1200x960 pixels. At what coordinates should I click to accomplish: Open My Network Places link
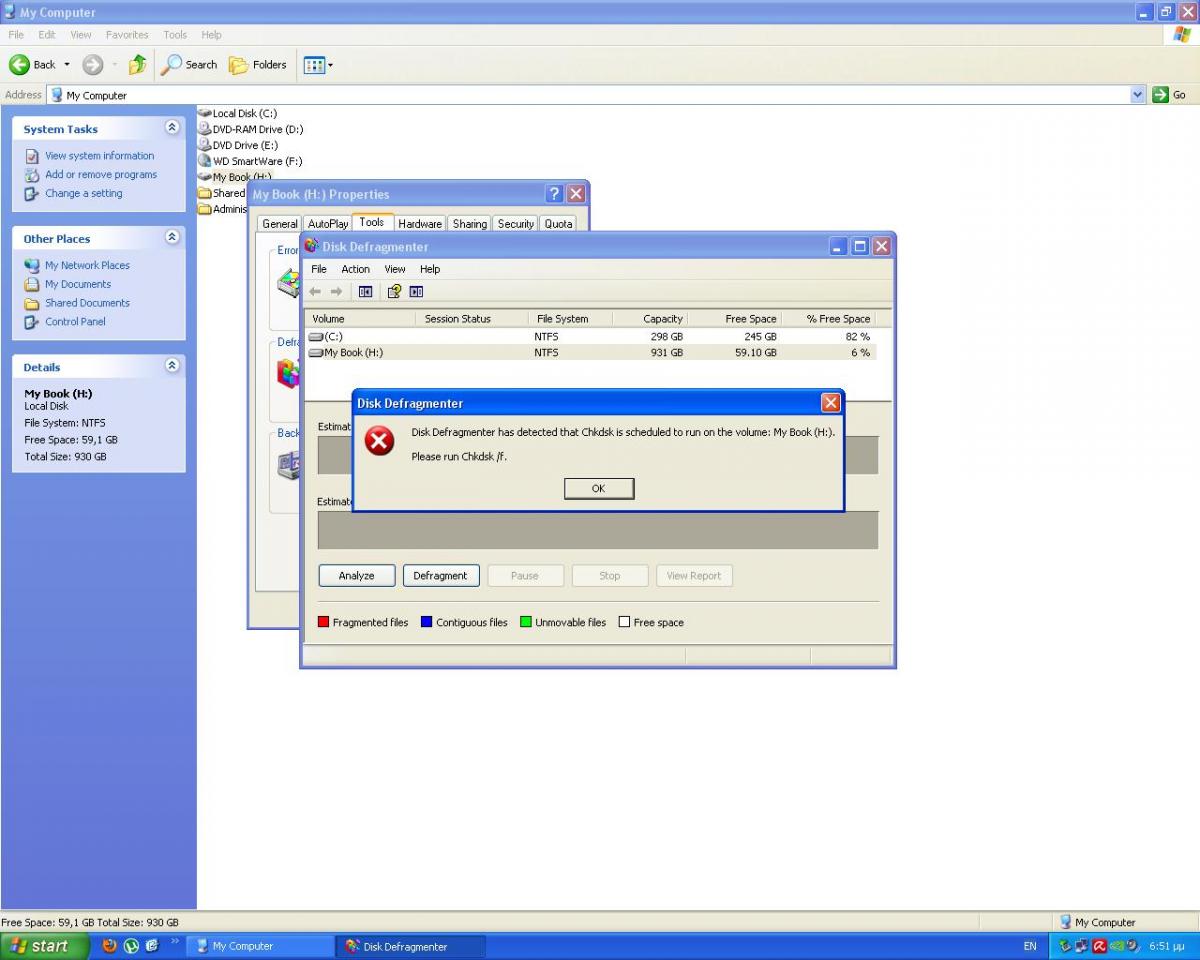click(x=87, y=266)
